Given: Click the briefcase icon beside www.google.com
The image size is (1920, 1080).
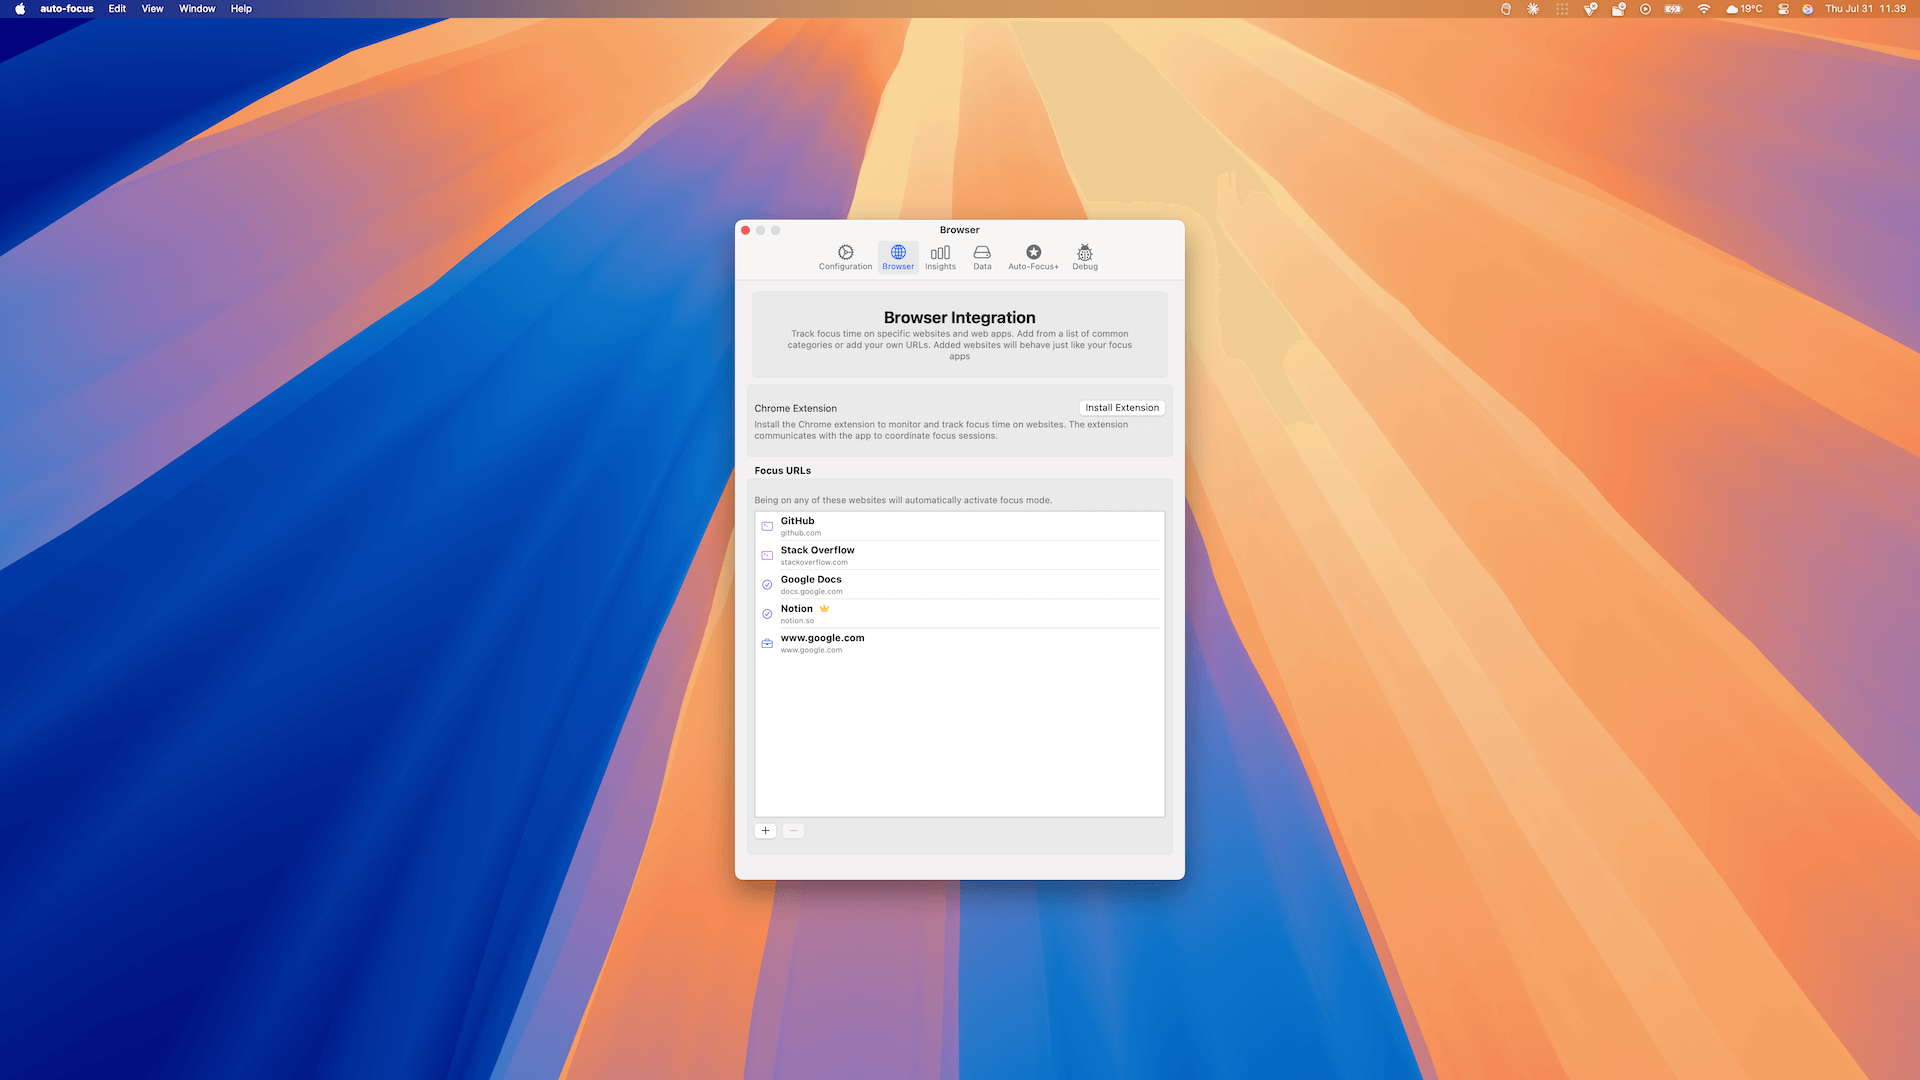Looking at the screenshot, I should pyautogui.click(x=767, y=643).
